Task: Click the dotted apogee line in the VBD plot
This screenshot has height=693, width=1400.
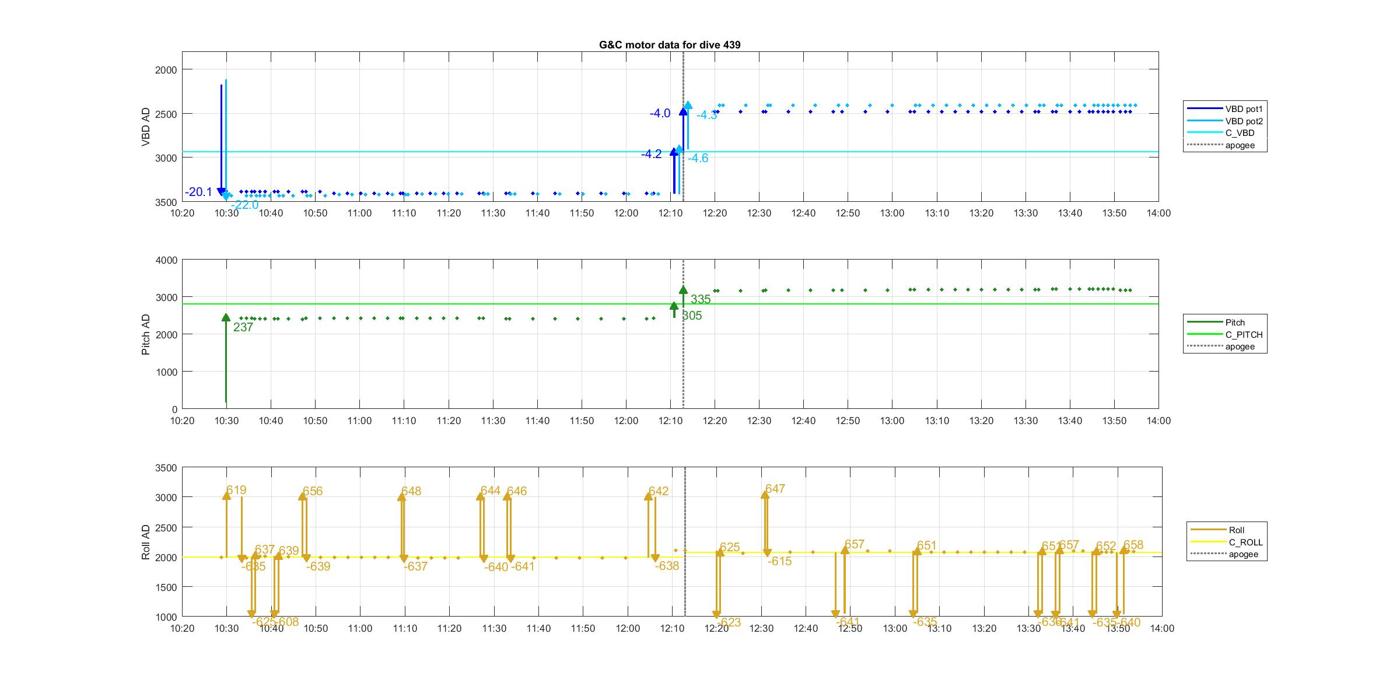Action: pos(683,127)
